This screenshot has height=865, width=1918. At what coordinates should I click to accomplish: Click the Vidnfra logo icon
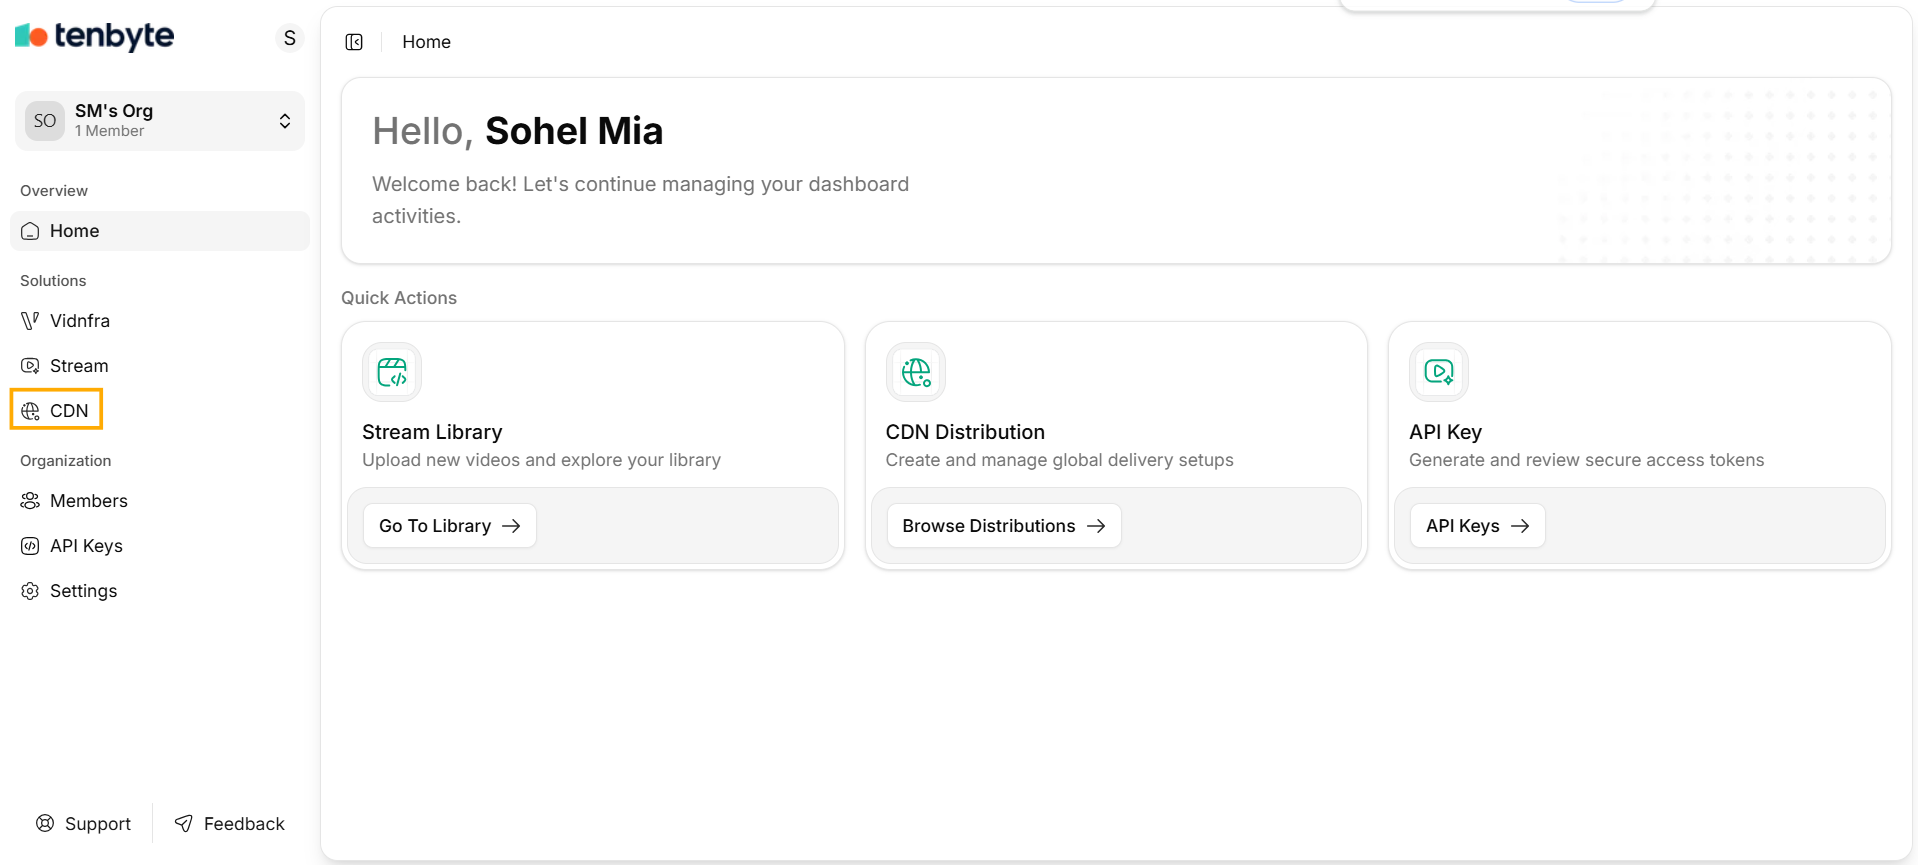point(30,321)
